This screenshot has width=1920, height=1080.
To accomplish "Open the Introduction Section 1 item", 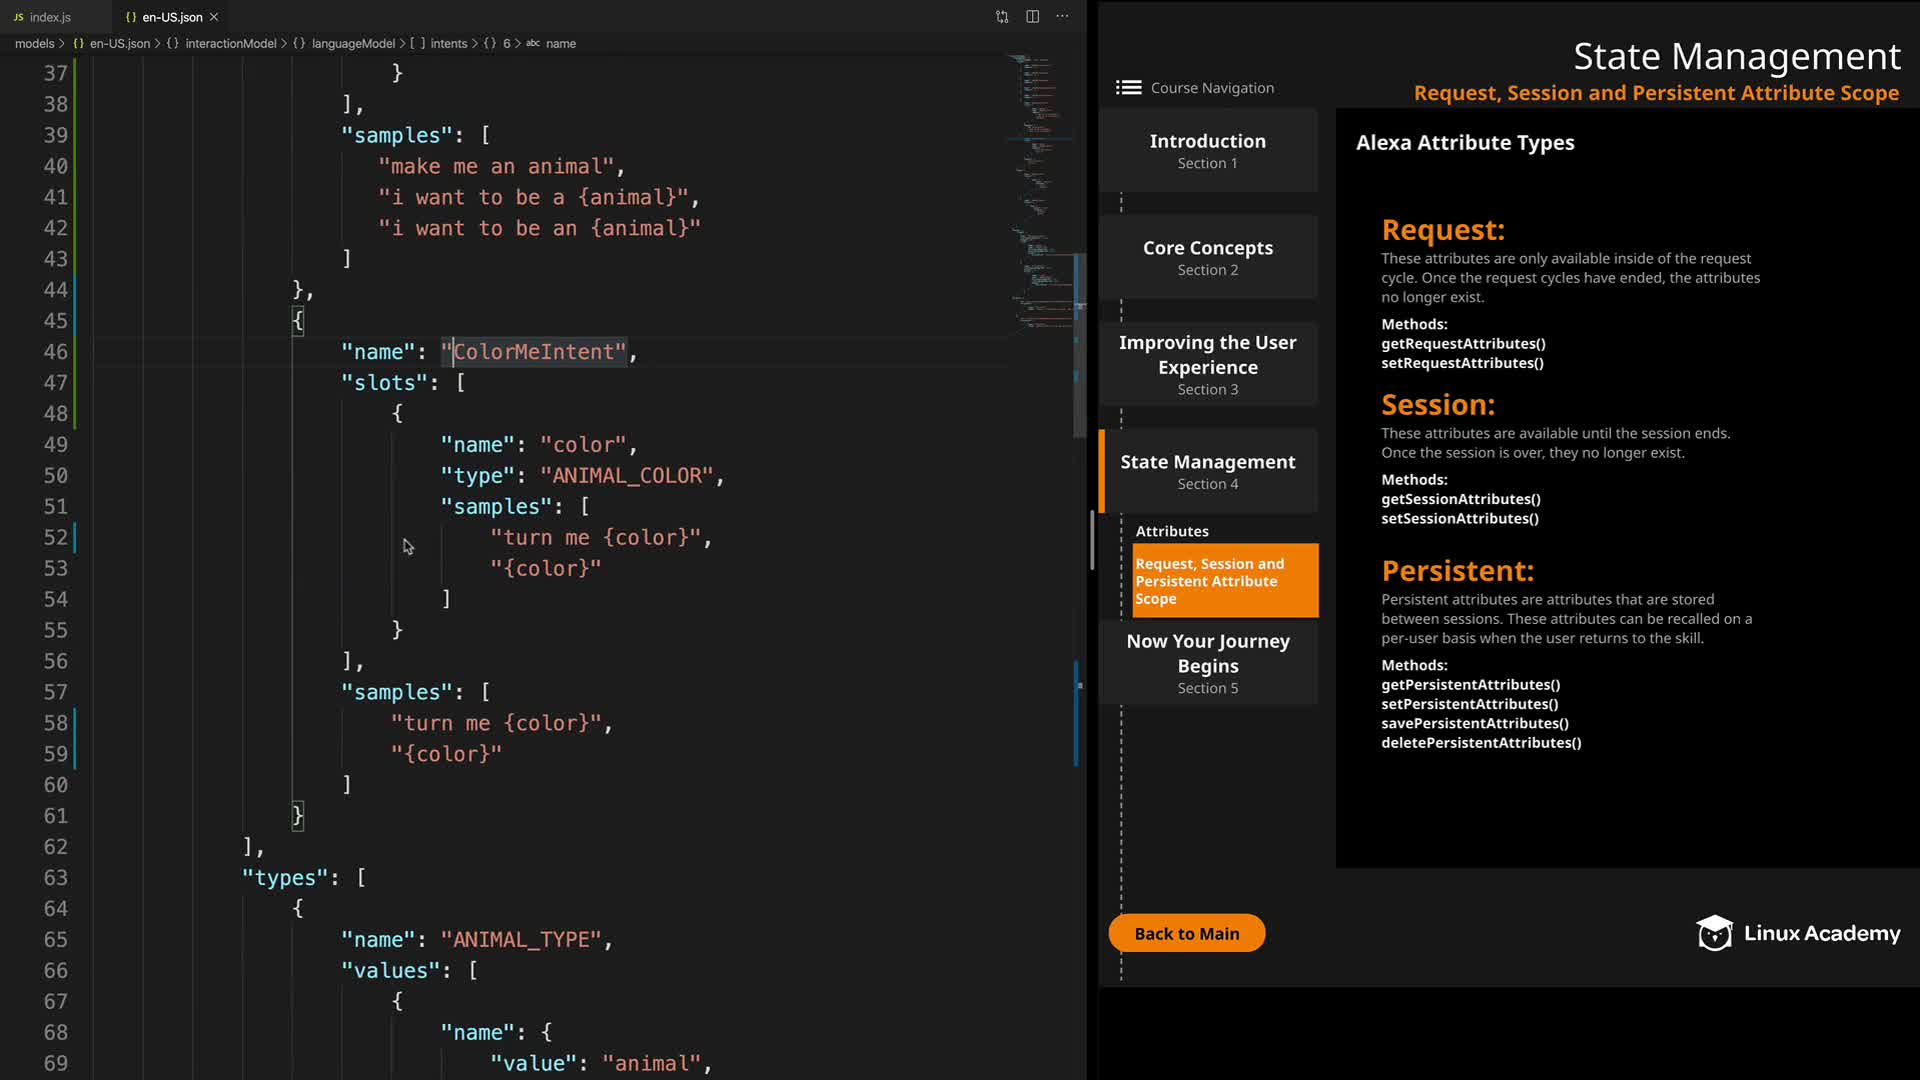I will 1207,150.
